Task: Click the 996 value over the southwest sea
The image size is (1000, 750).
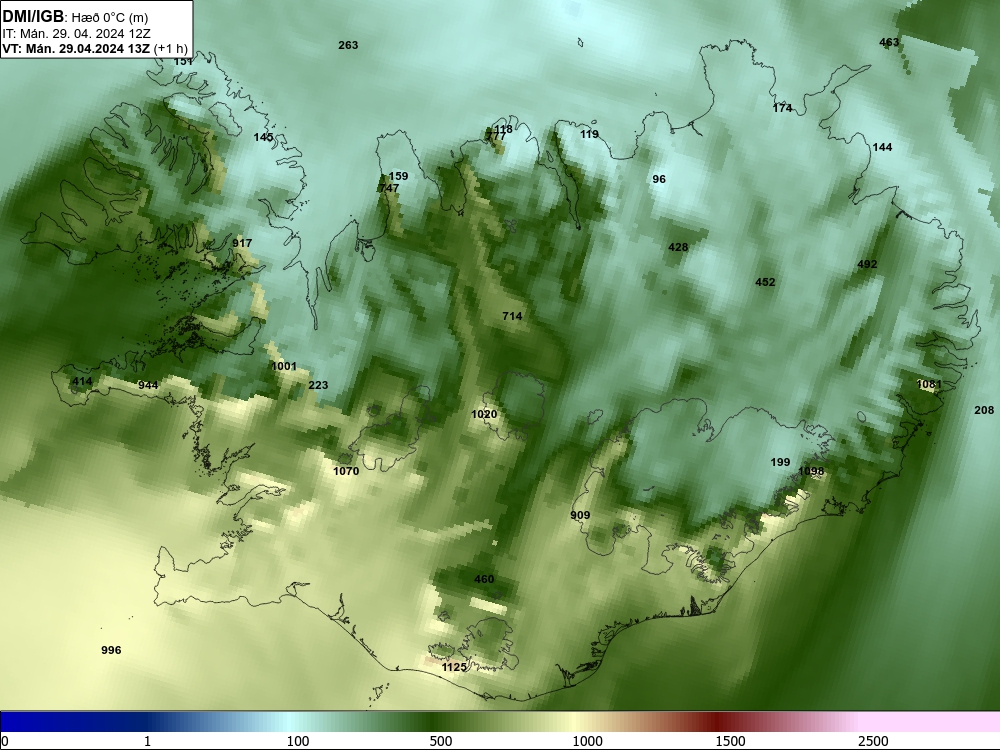Action: tap(111, 650)
